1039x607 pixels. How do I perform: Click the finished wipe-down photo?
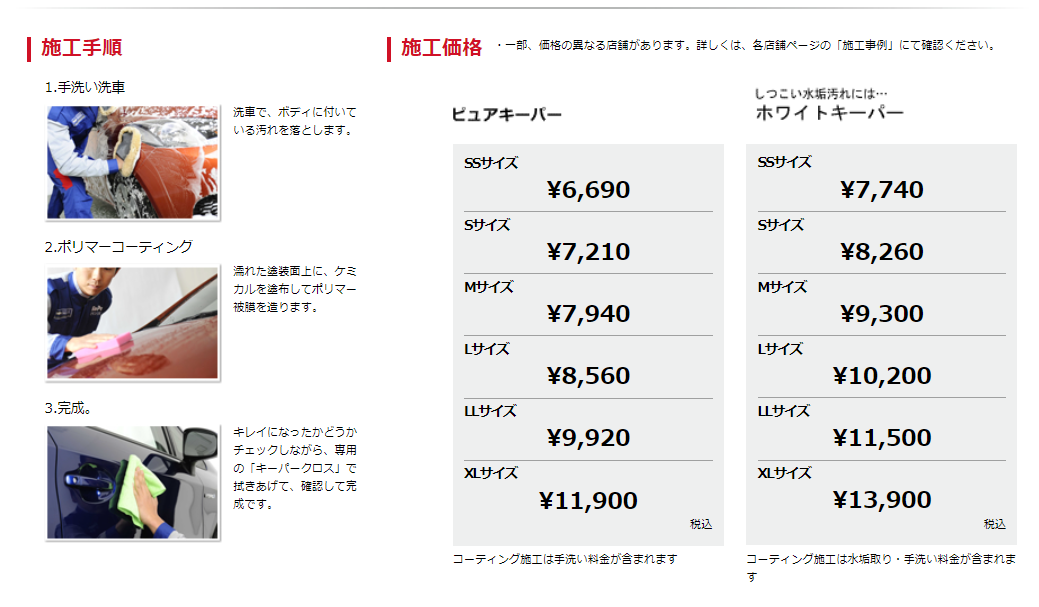click(132, 482)
